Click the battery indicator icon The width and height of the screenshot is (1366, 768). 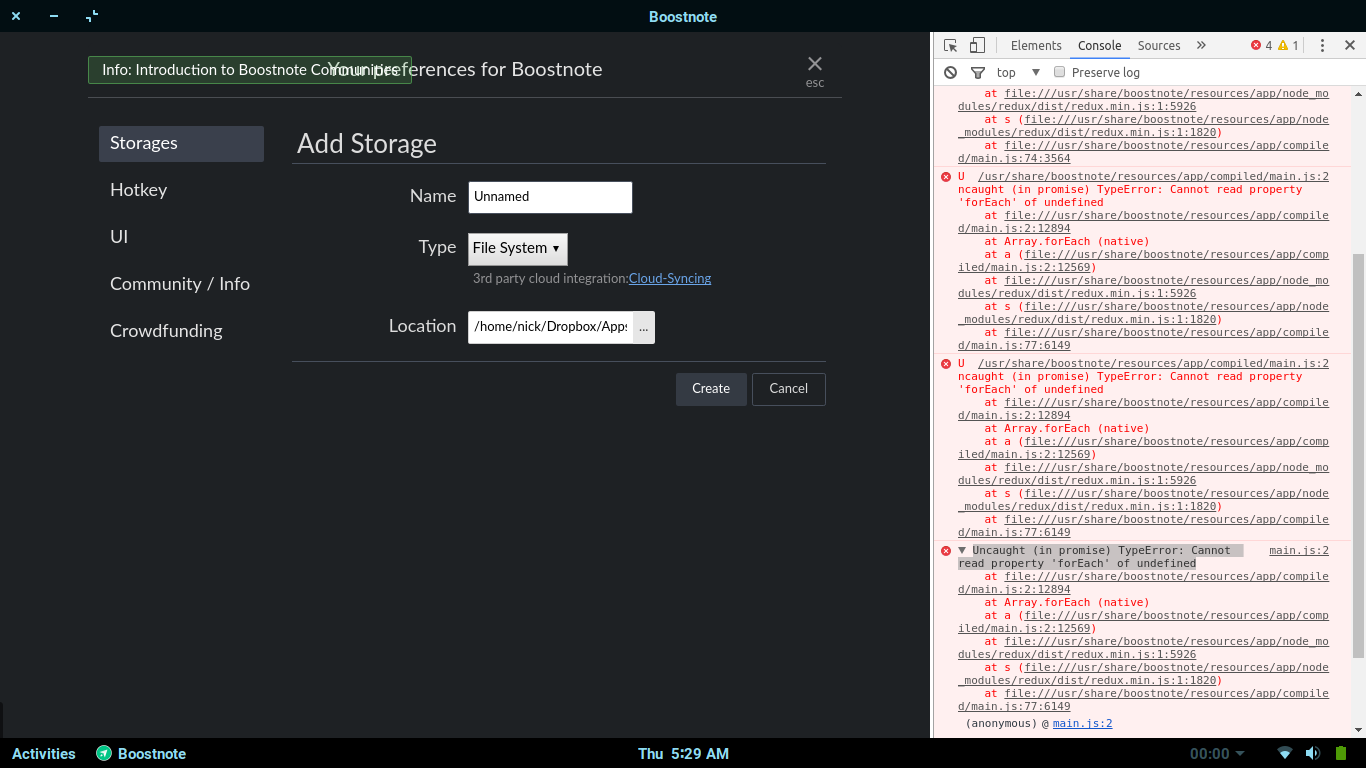pyautogui.click(x=1340, y=754)
